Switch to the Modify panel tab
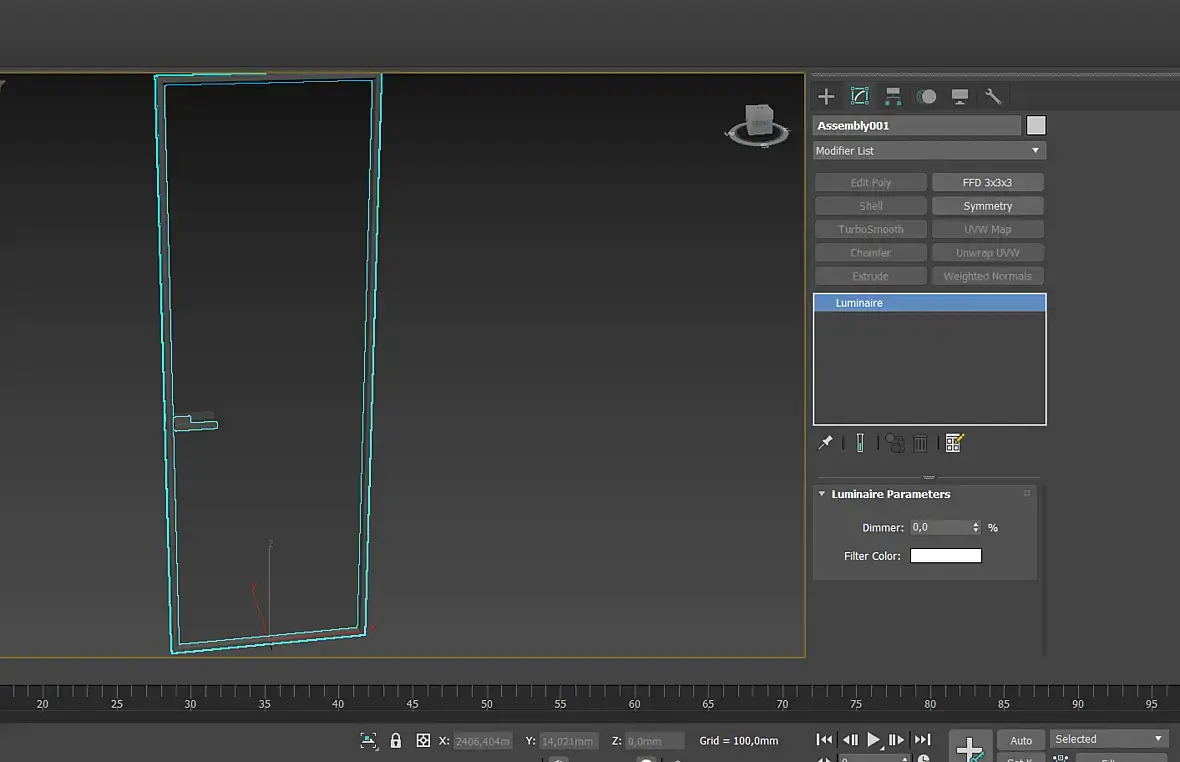The image size is (1180, 762). [x=859, y=97]
